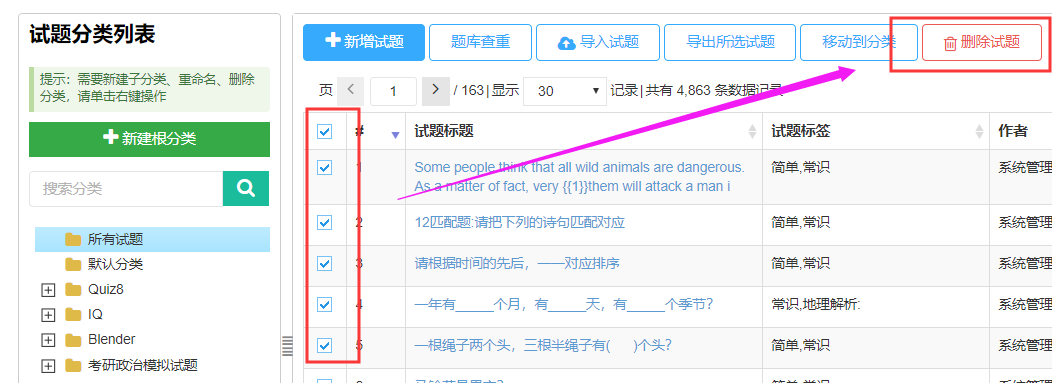Open the 30 records-per-page dropdown
Image resolution: width=1052 pixels, height=383 pixels.
point(565,91)
